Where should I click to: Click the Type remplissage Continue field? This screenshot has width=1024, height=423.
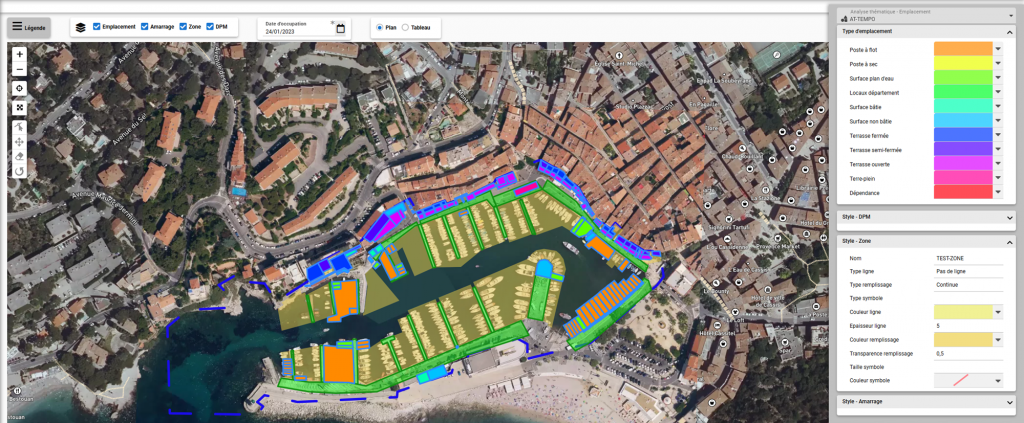[968, 285]
